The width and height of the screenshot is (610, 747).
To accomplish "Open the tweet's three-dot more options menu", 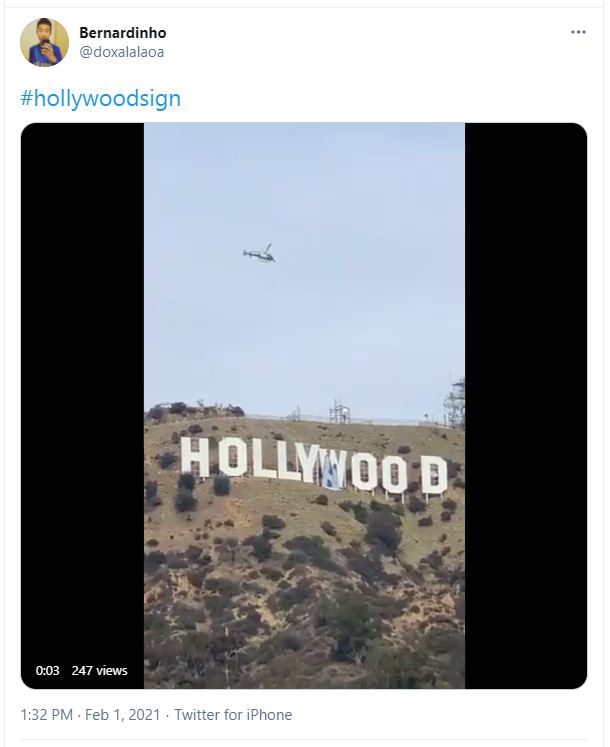I will (x=578, y=32).
